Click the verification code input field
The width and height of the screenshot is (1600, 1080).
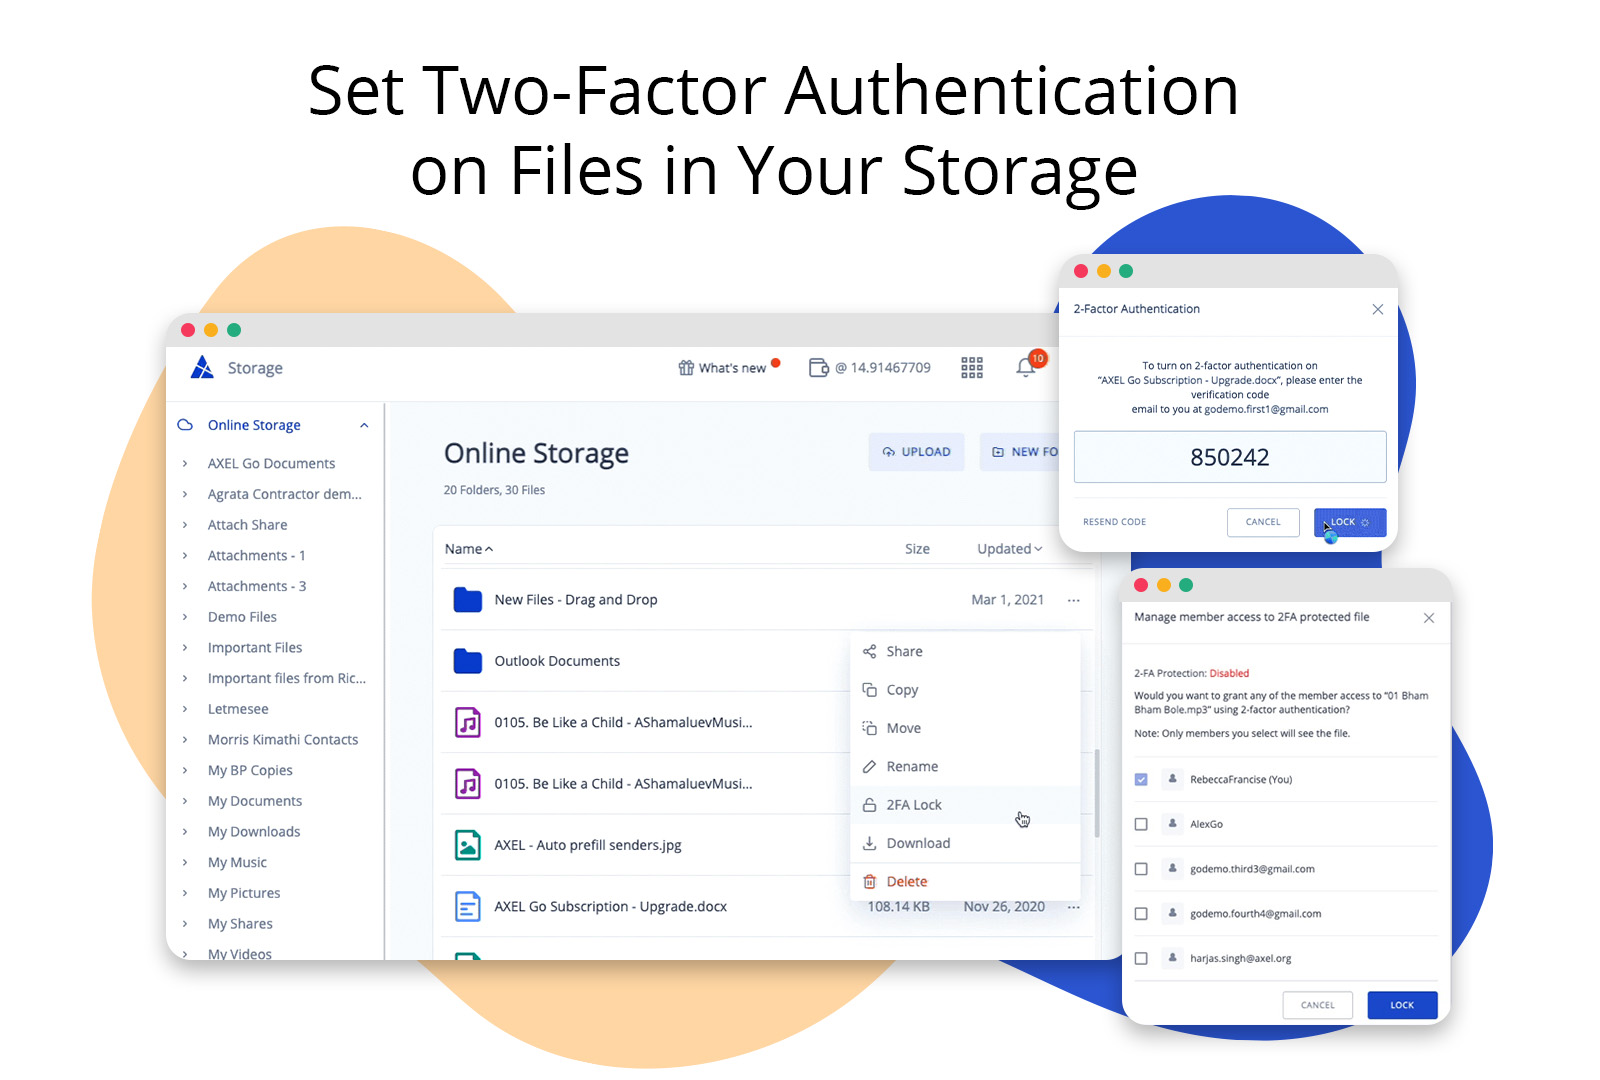point(1229,457)
